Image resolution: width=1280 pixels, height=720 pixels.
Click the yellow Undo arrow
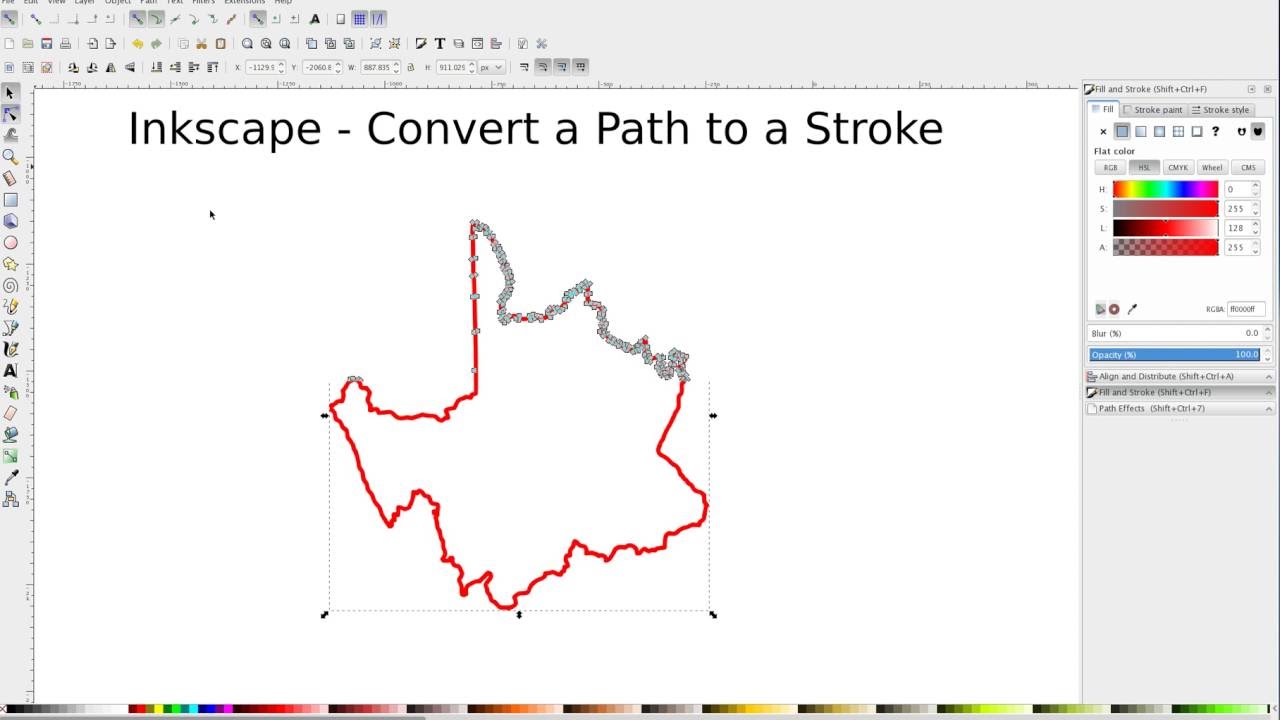[137, 44]
